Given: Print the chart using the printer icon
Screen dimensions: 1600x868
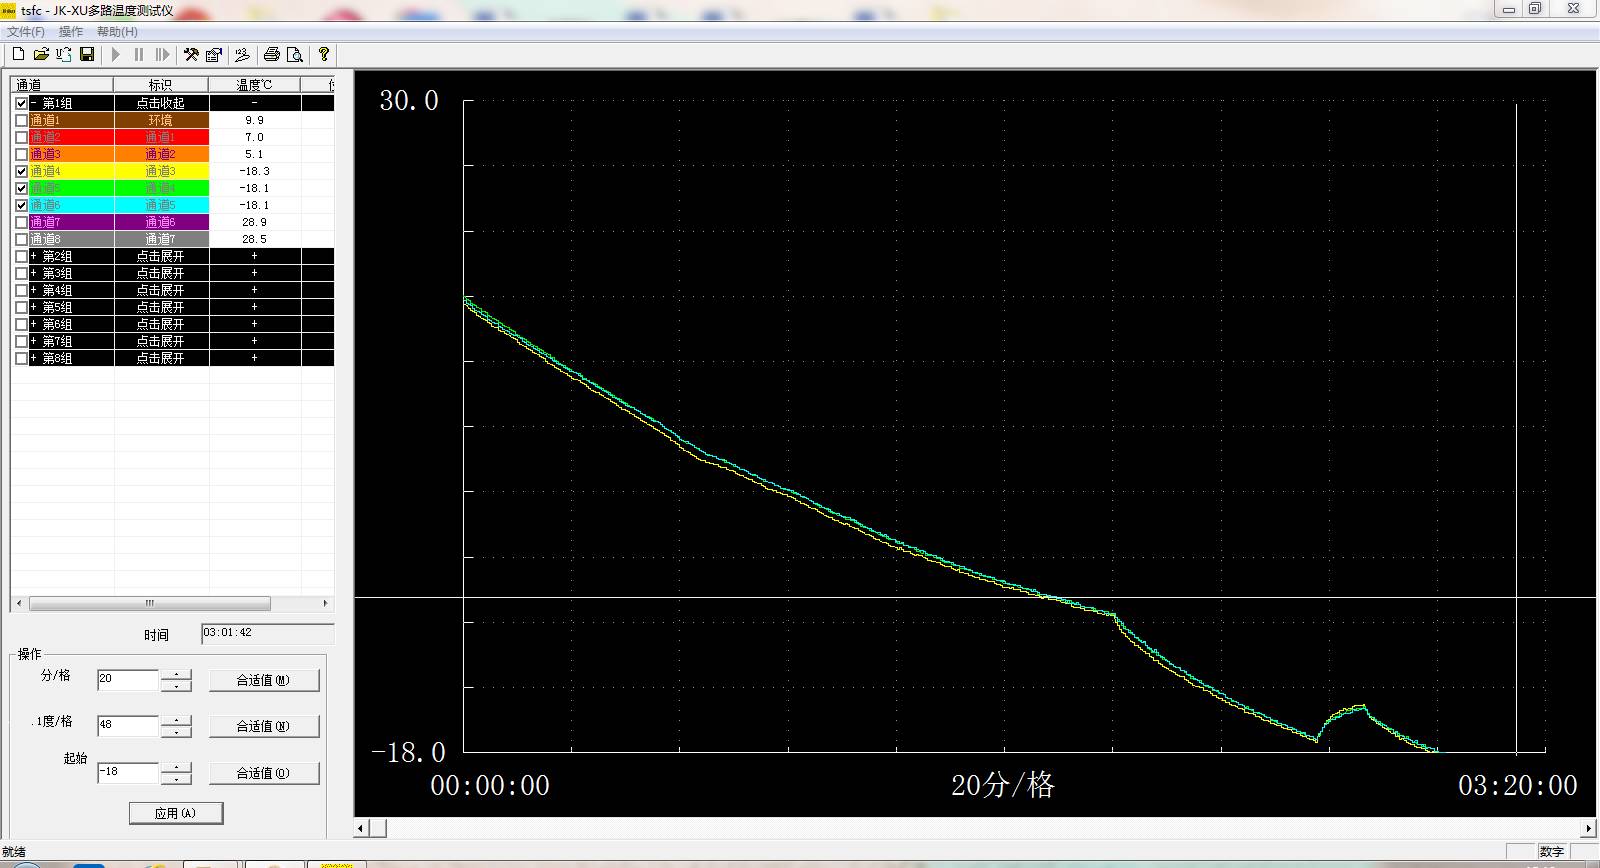Looking at the screenshot, I should pyautogui.click(x=271, y=55).
